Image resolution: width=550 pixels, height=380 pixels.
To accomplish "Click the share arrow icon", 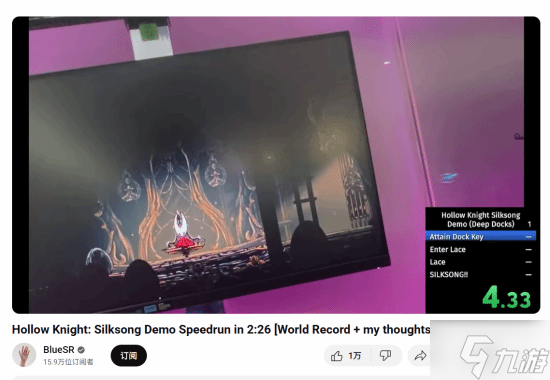I will (x=420, y=356).
